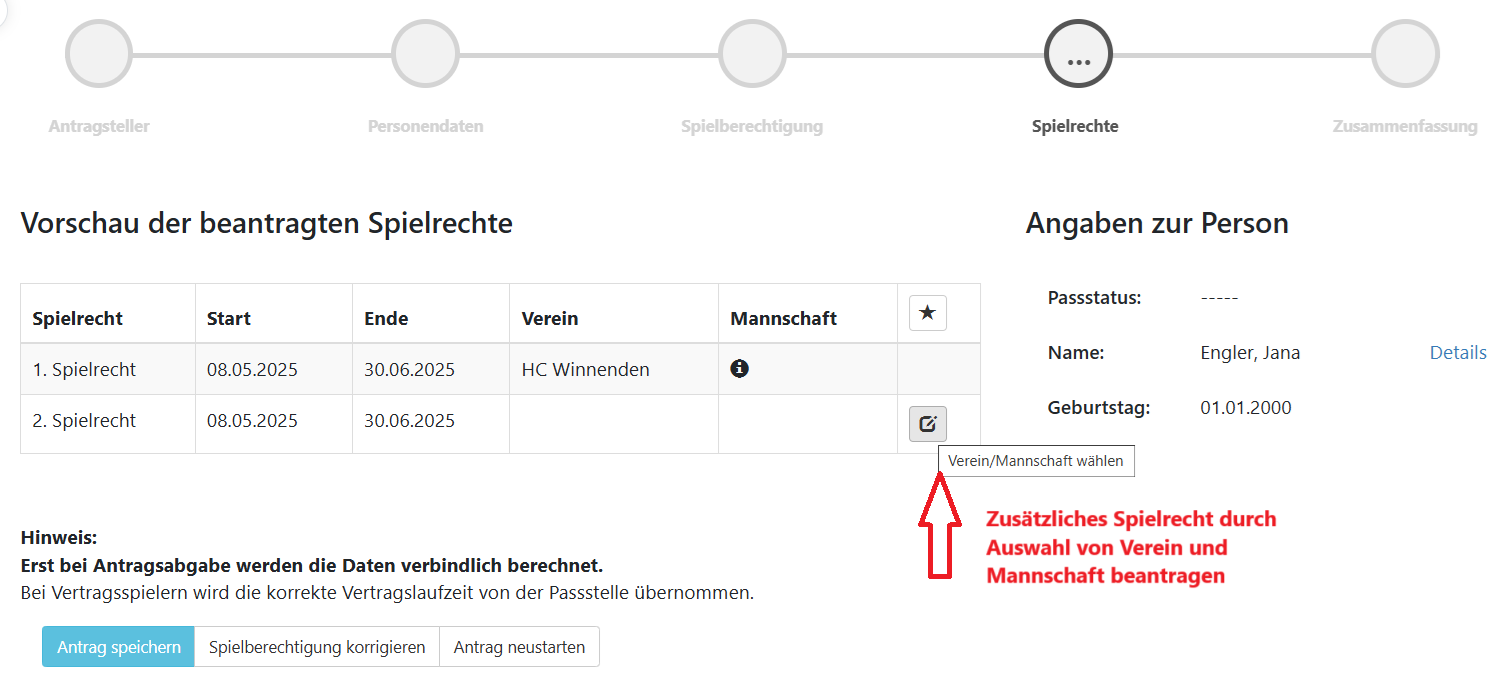The width and height of the screenshot is (1498, 686).
Task: Select the 1. Spielrecht row cell
Action: pyautogui.click(x=84, y=369)
